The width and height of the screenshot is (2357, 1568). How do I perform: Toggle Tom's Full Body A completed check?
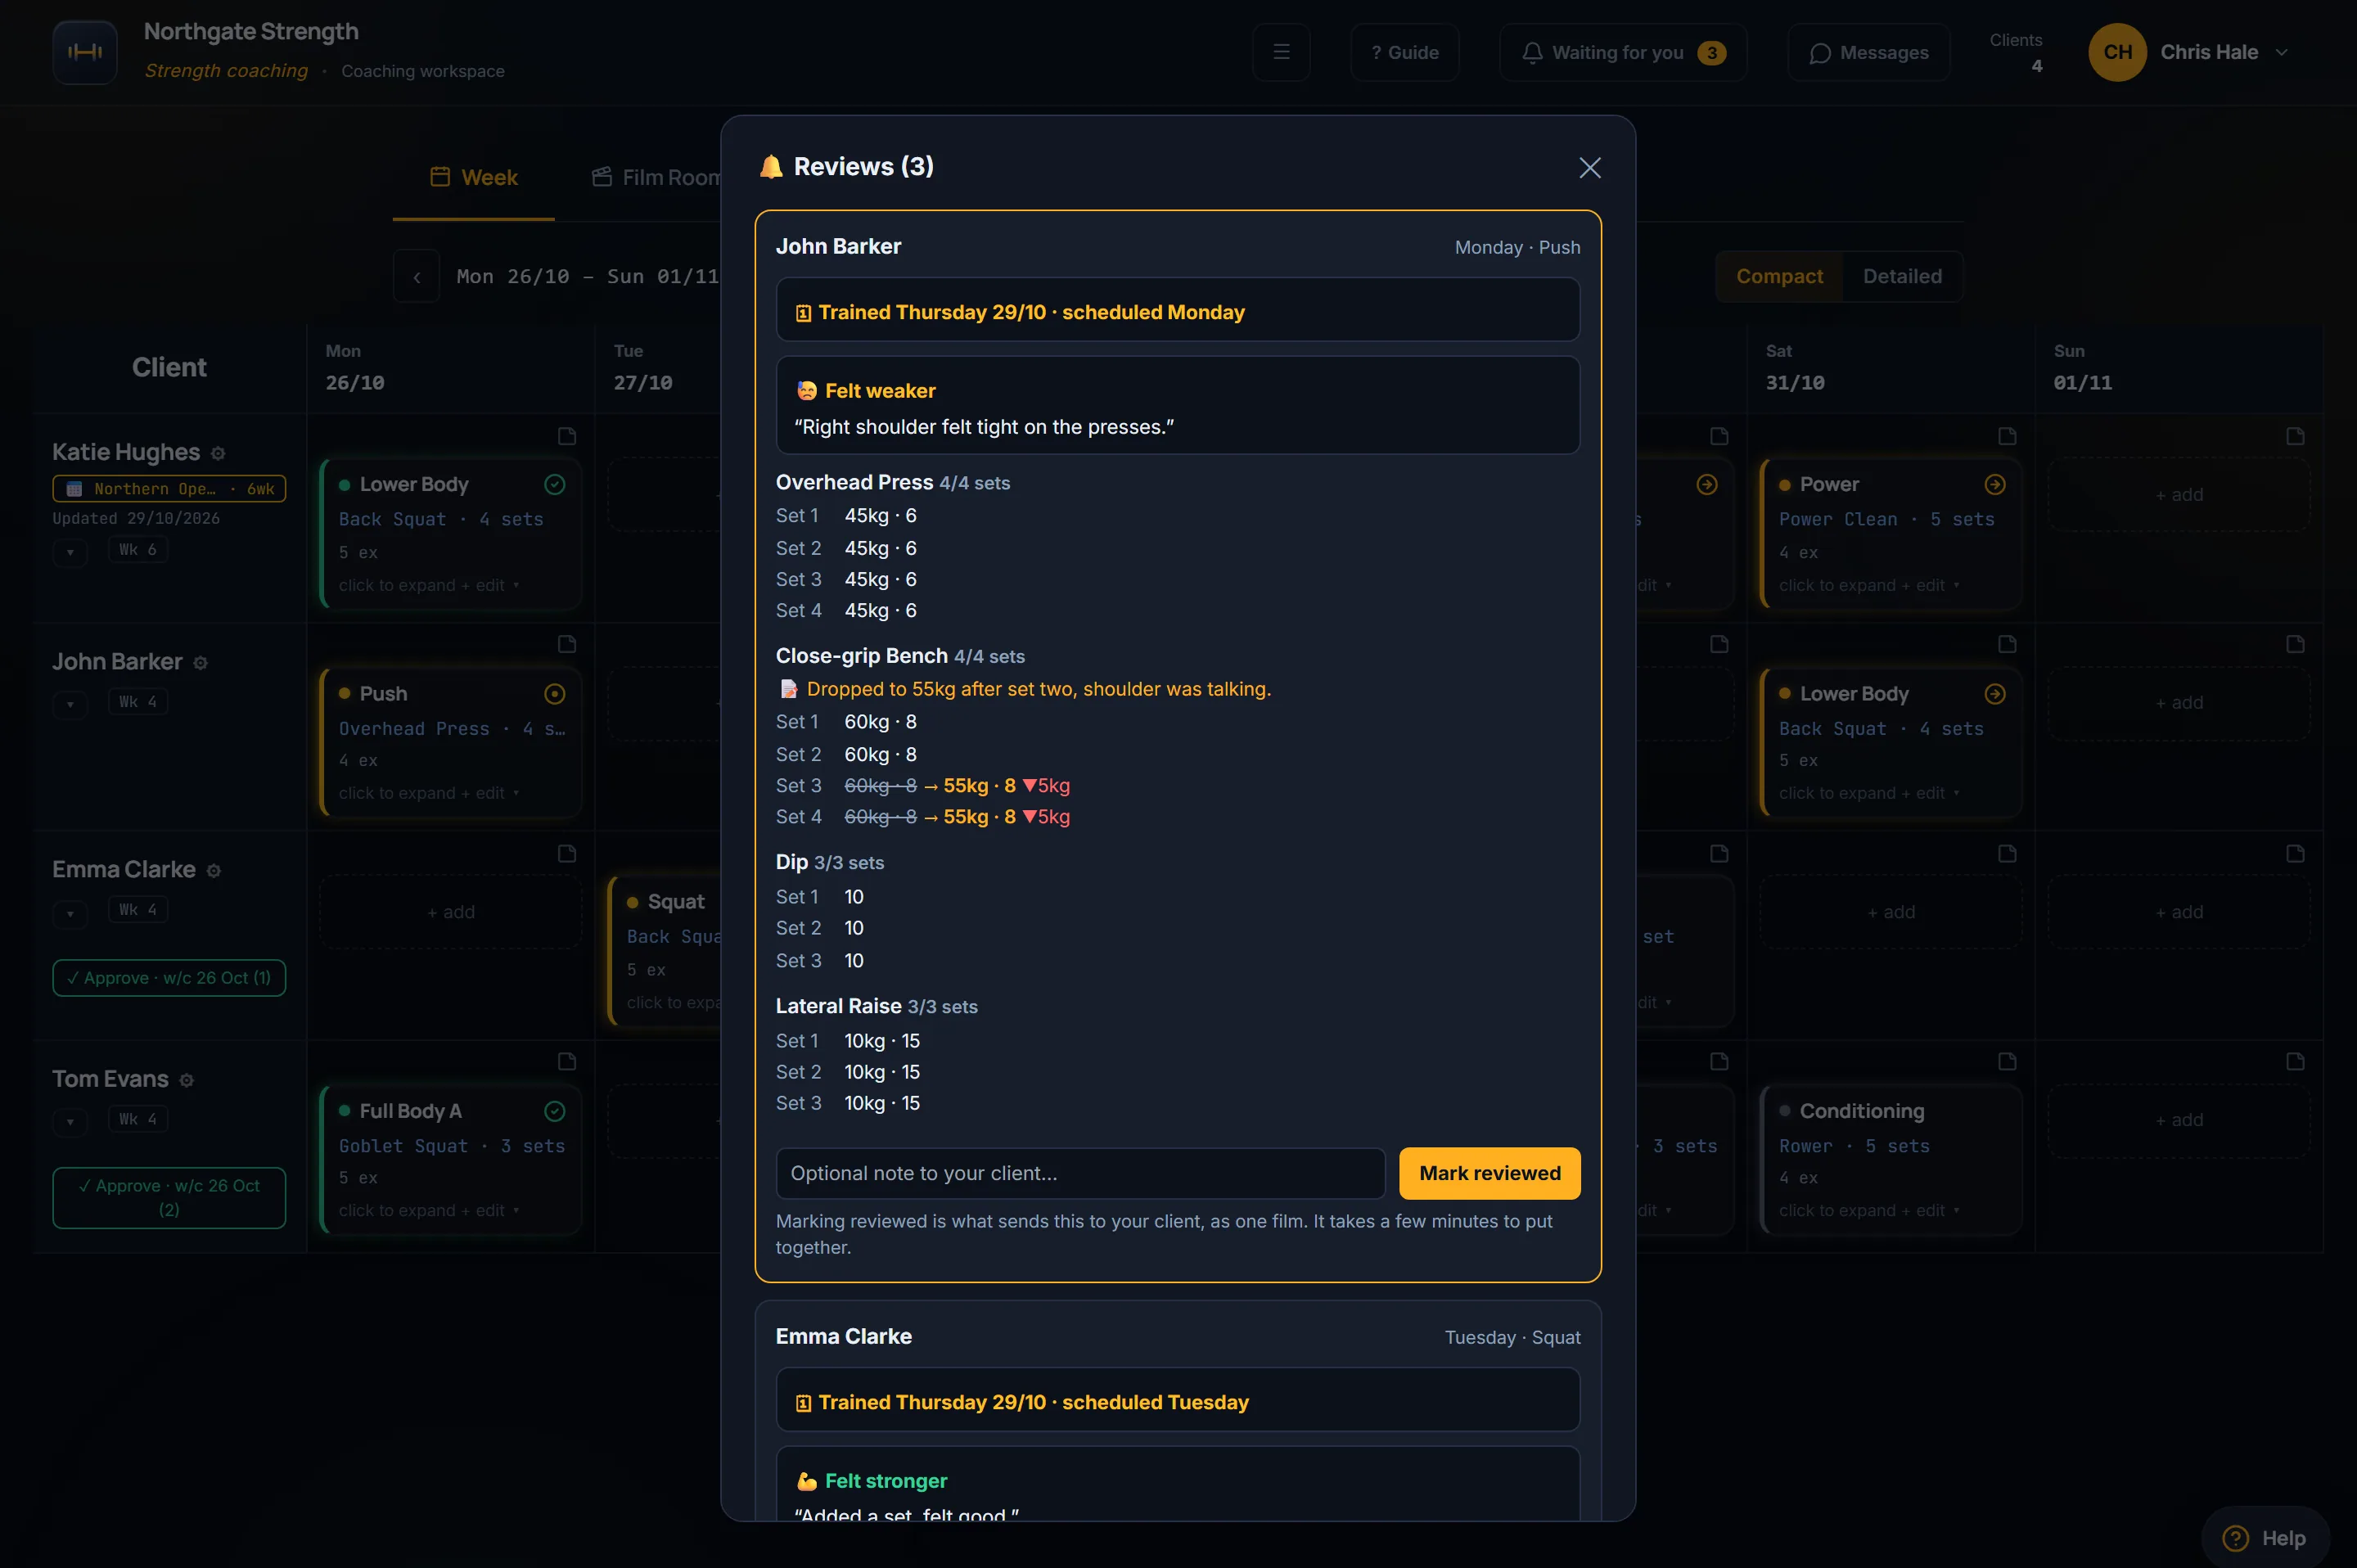pyautogui.click(x=555, y=1111)
